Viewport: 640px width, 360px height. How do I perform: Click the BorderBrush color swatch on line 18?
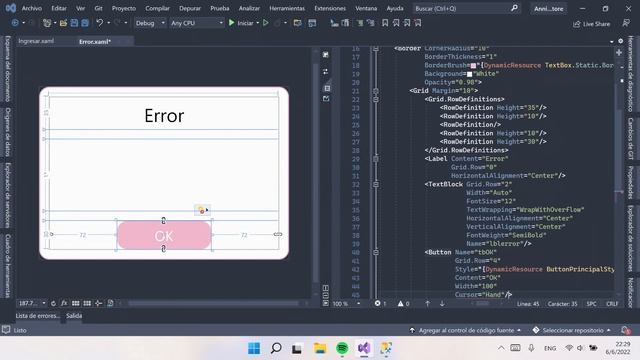(x=473, y=65)
